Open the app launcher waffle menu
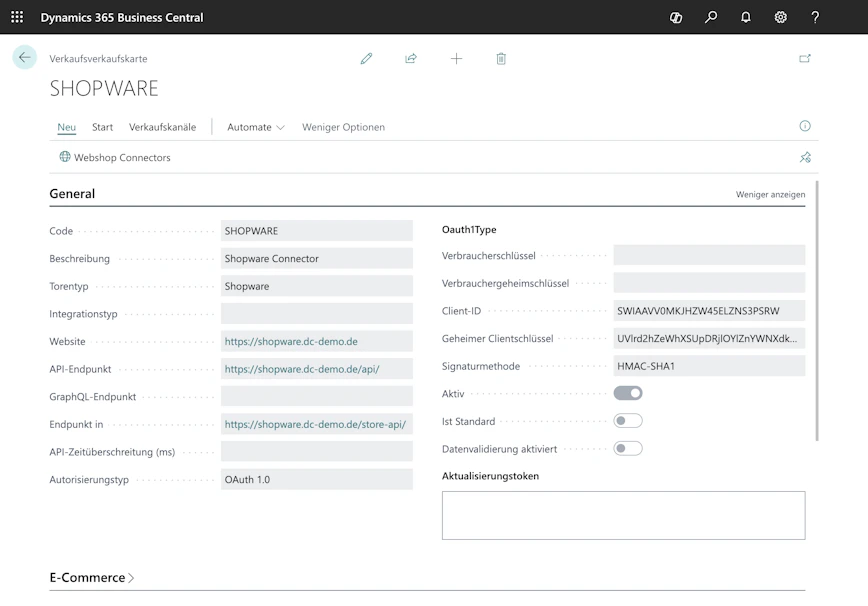868x606 pixels. 17,17
